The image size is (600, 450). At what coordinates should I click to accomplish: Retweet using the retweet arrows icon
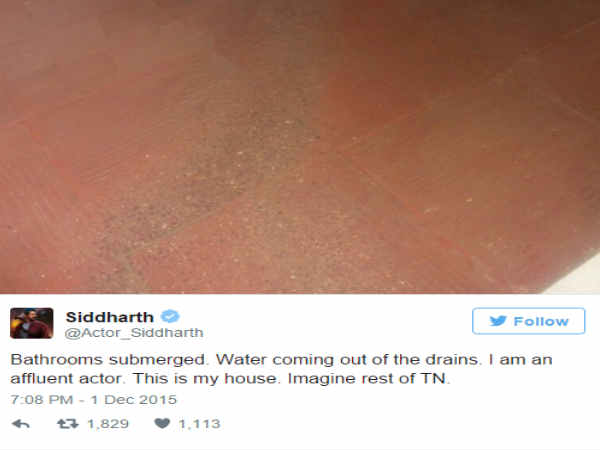click(67, 424)
